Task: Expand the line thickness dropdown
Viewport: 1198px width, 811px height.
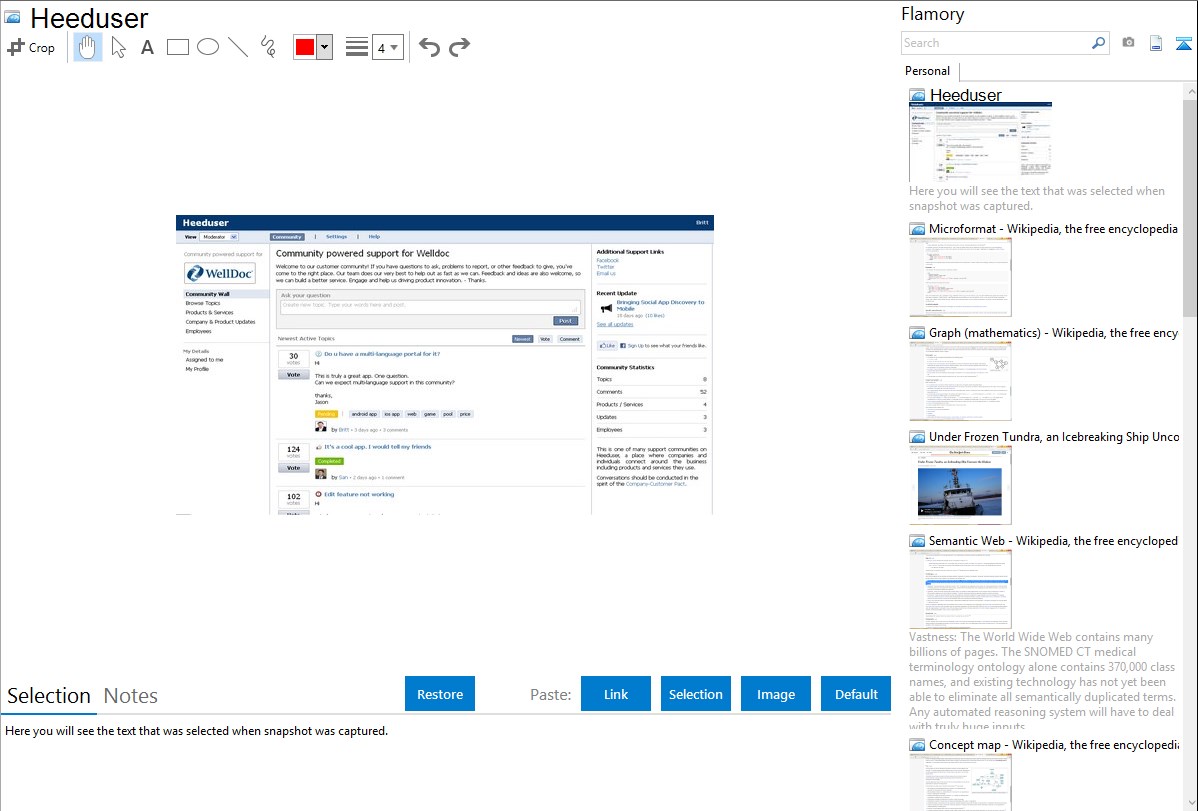Action: [387, 47]
